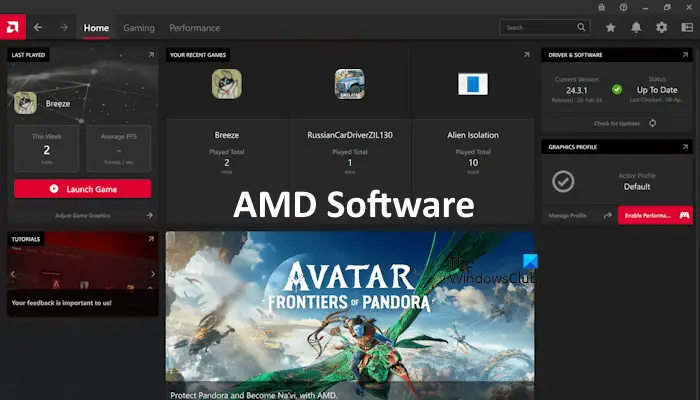Viewport: 700px width, 400px height.
Task: Open the help question mark icon
Action: (x=624, y=7)
